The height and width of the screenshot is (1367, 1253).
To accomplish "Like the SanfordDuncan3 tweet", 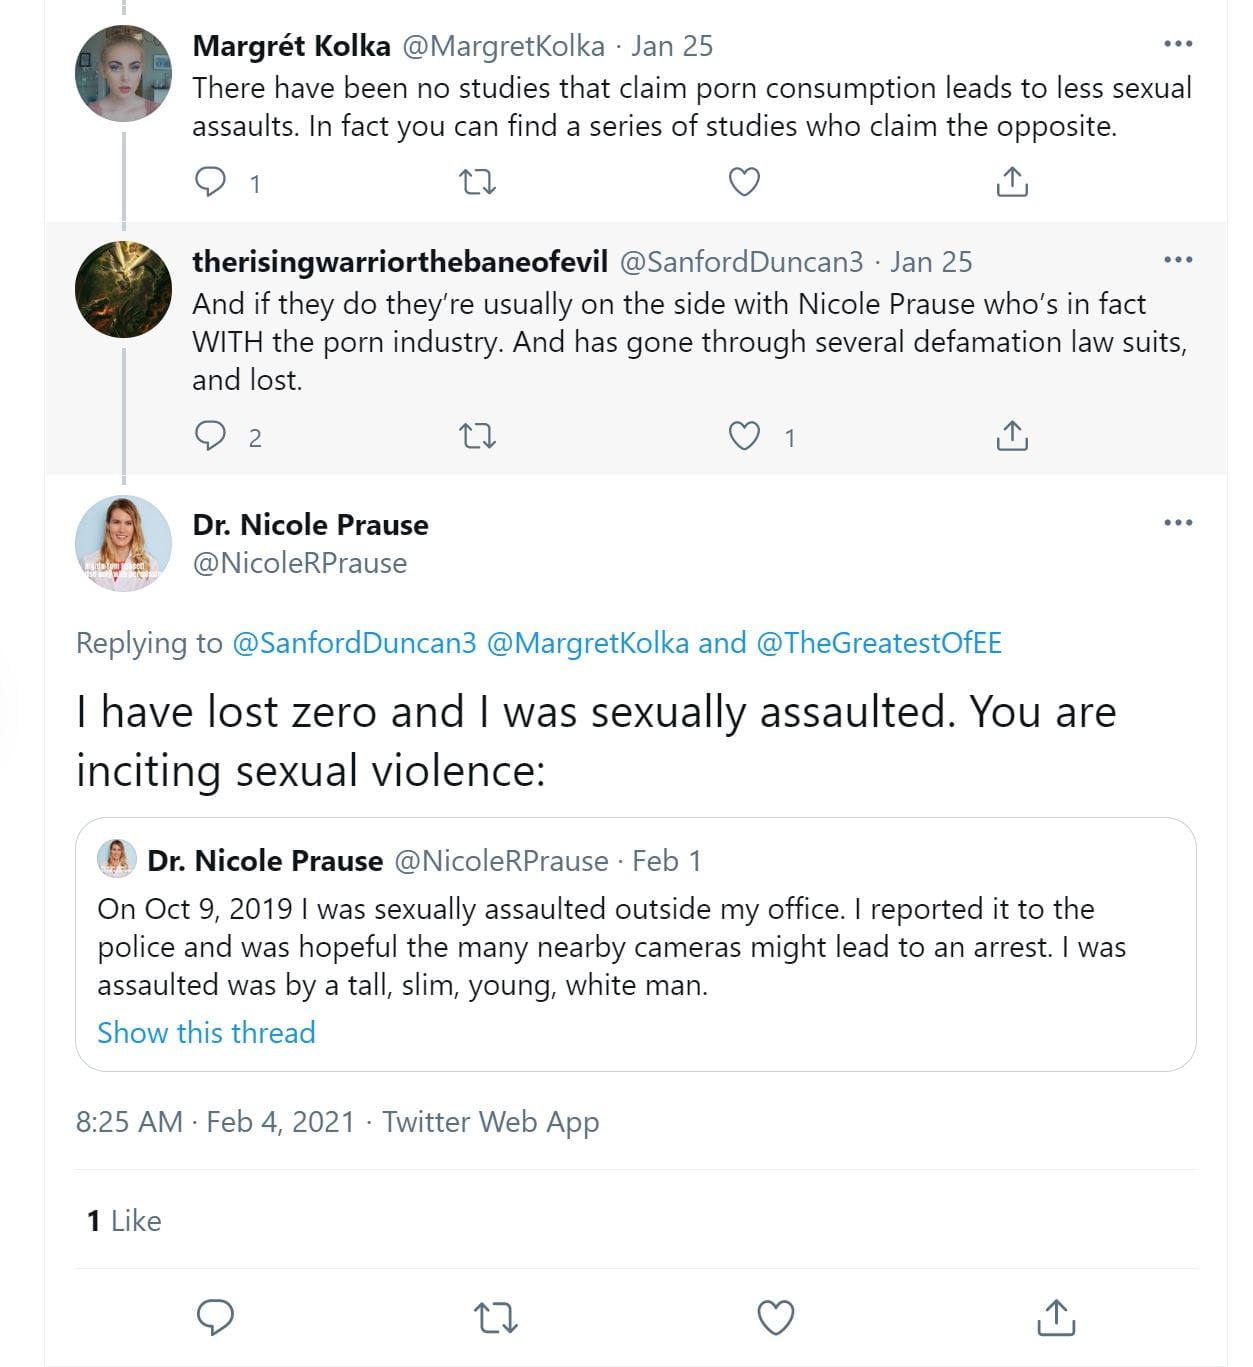I will click(743, 436).
